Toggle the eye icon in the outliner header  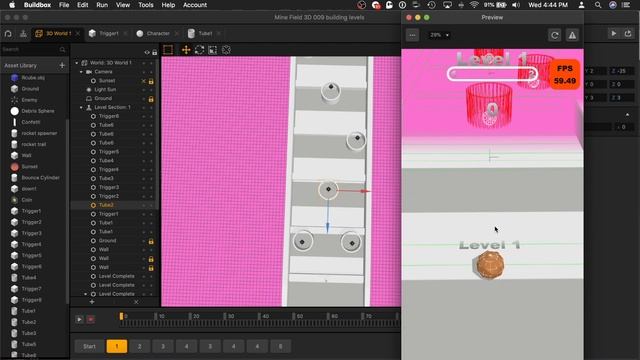(147, 52)
